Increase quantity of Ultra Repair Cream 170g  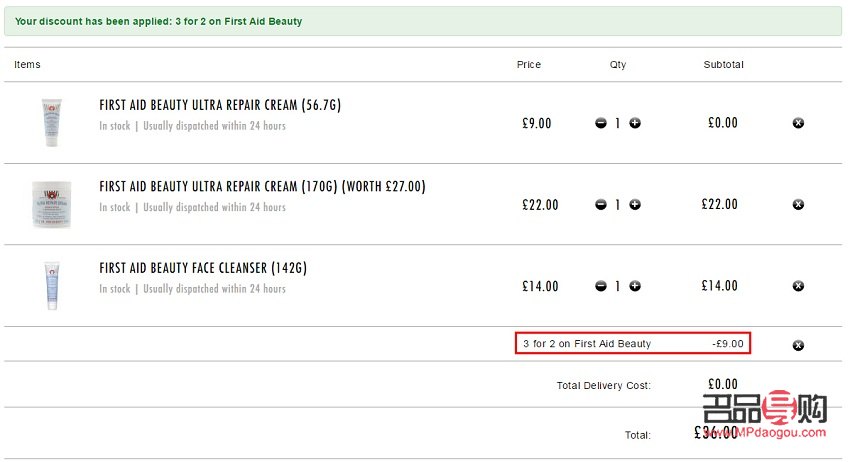click(635, 205)
